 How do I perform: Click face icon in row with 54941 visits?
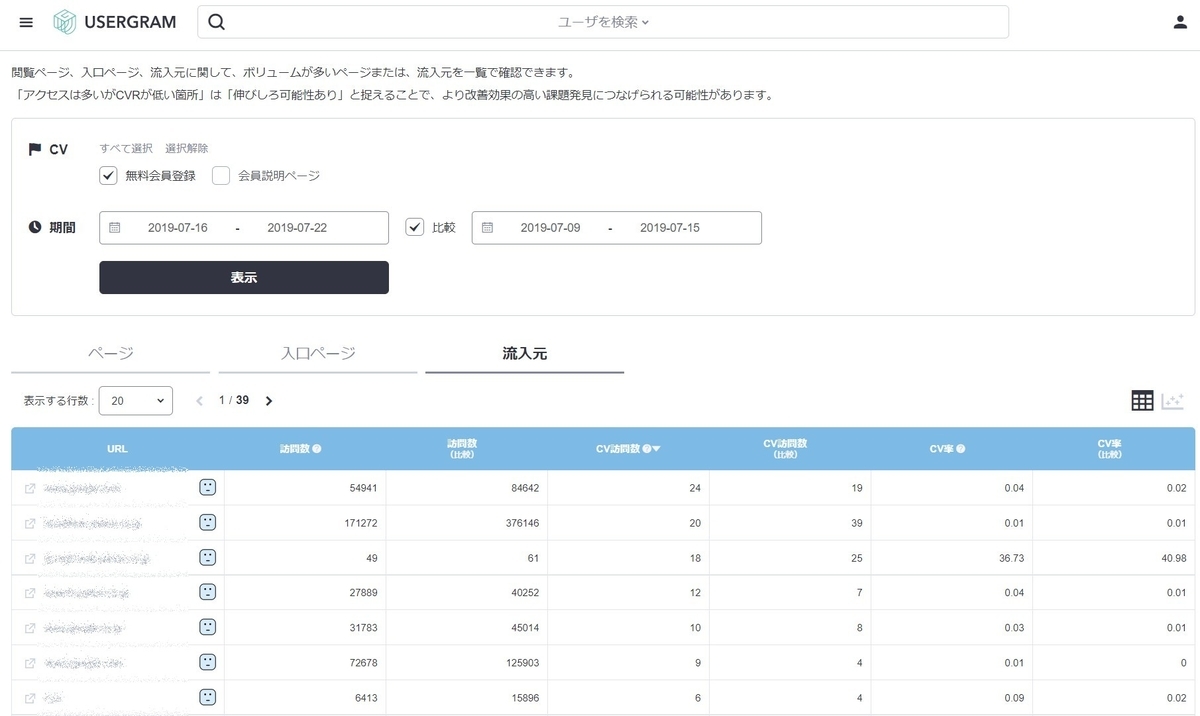207,487
